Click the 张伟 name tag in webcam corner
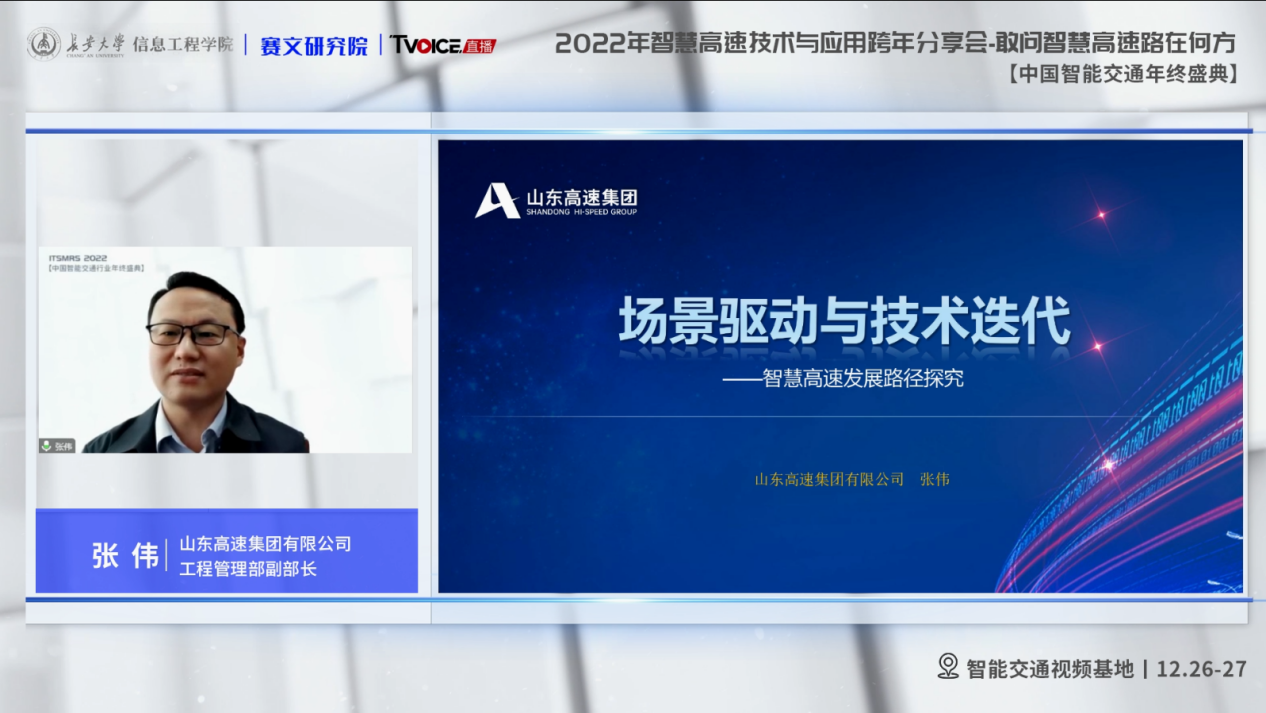 (64, 446)
